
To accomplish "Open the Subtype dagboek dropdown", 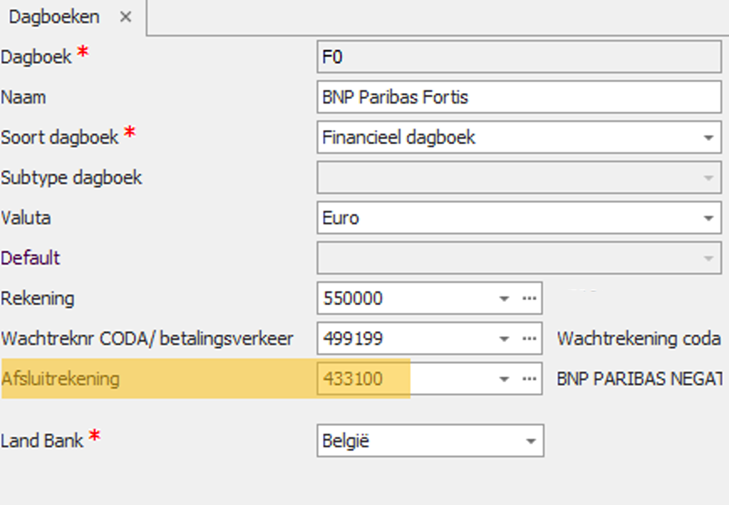I will point(709,178).
